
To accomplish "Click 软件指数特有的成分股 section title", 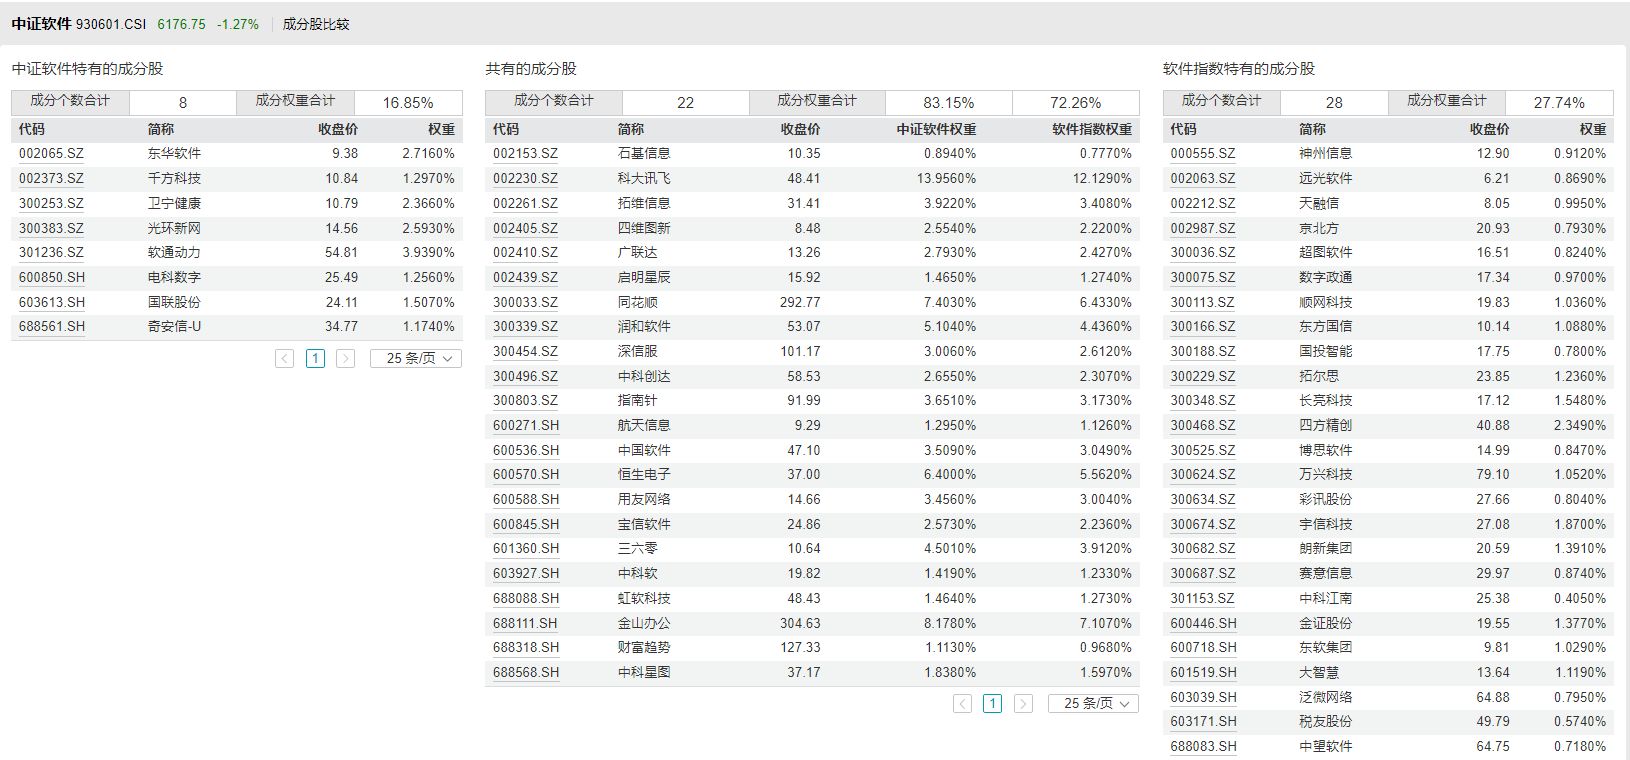I will (1238, 69).
